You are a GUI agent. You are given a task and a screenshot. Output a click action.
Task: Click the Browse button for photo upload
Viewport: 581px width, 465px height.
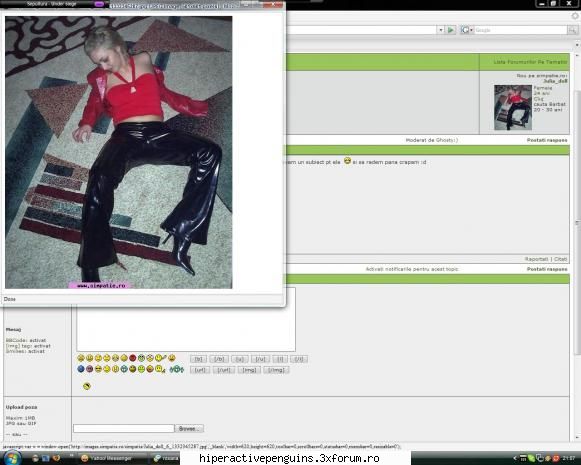click(189, 429)
